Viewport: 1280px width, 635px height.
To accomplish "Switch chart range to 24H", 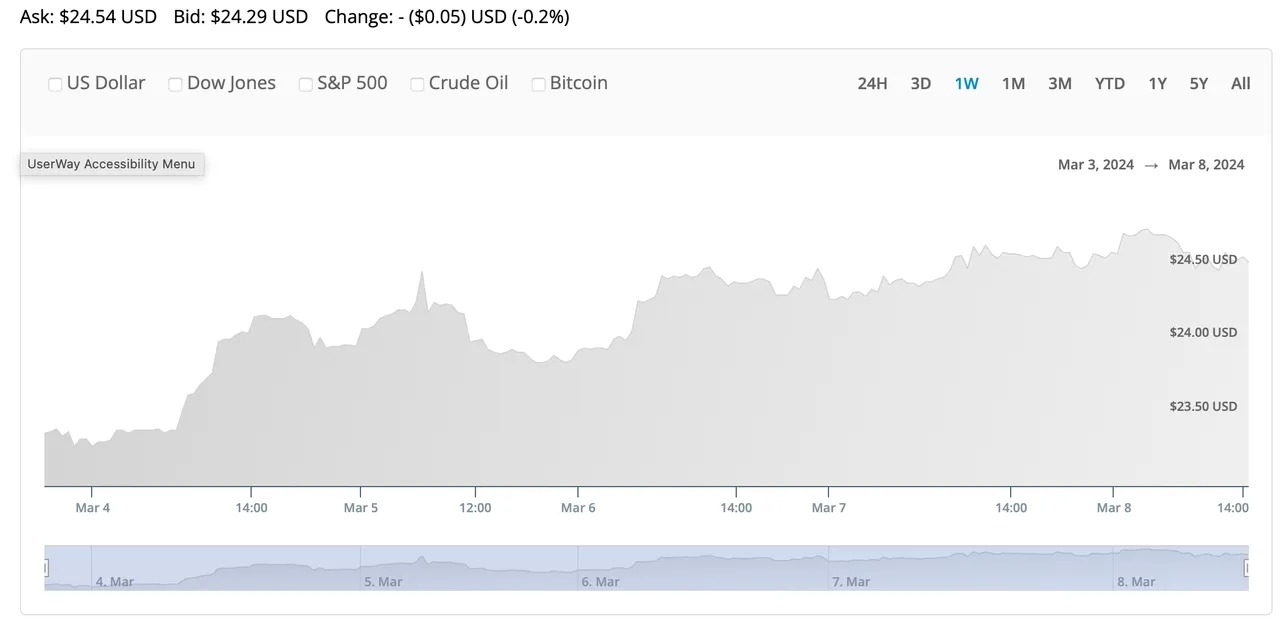I will [872, 84].
